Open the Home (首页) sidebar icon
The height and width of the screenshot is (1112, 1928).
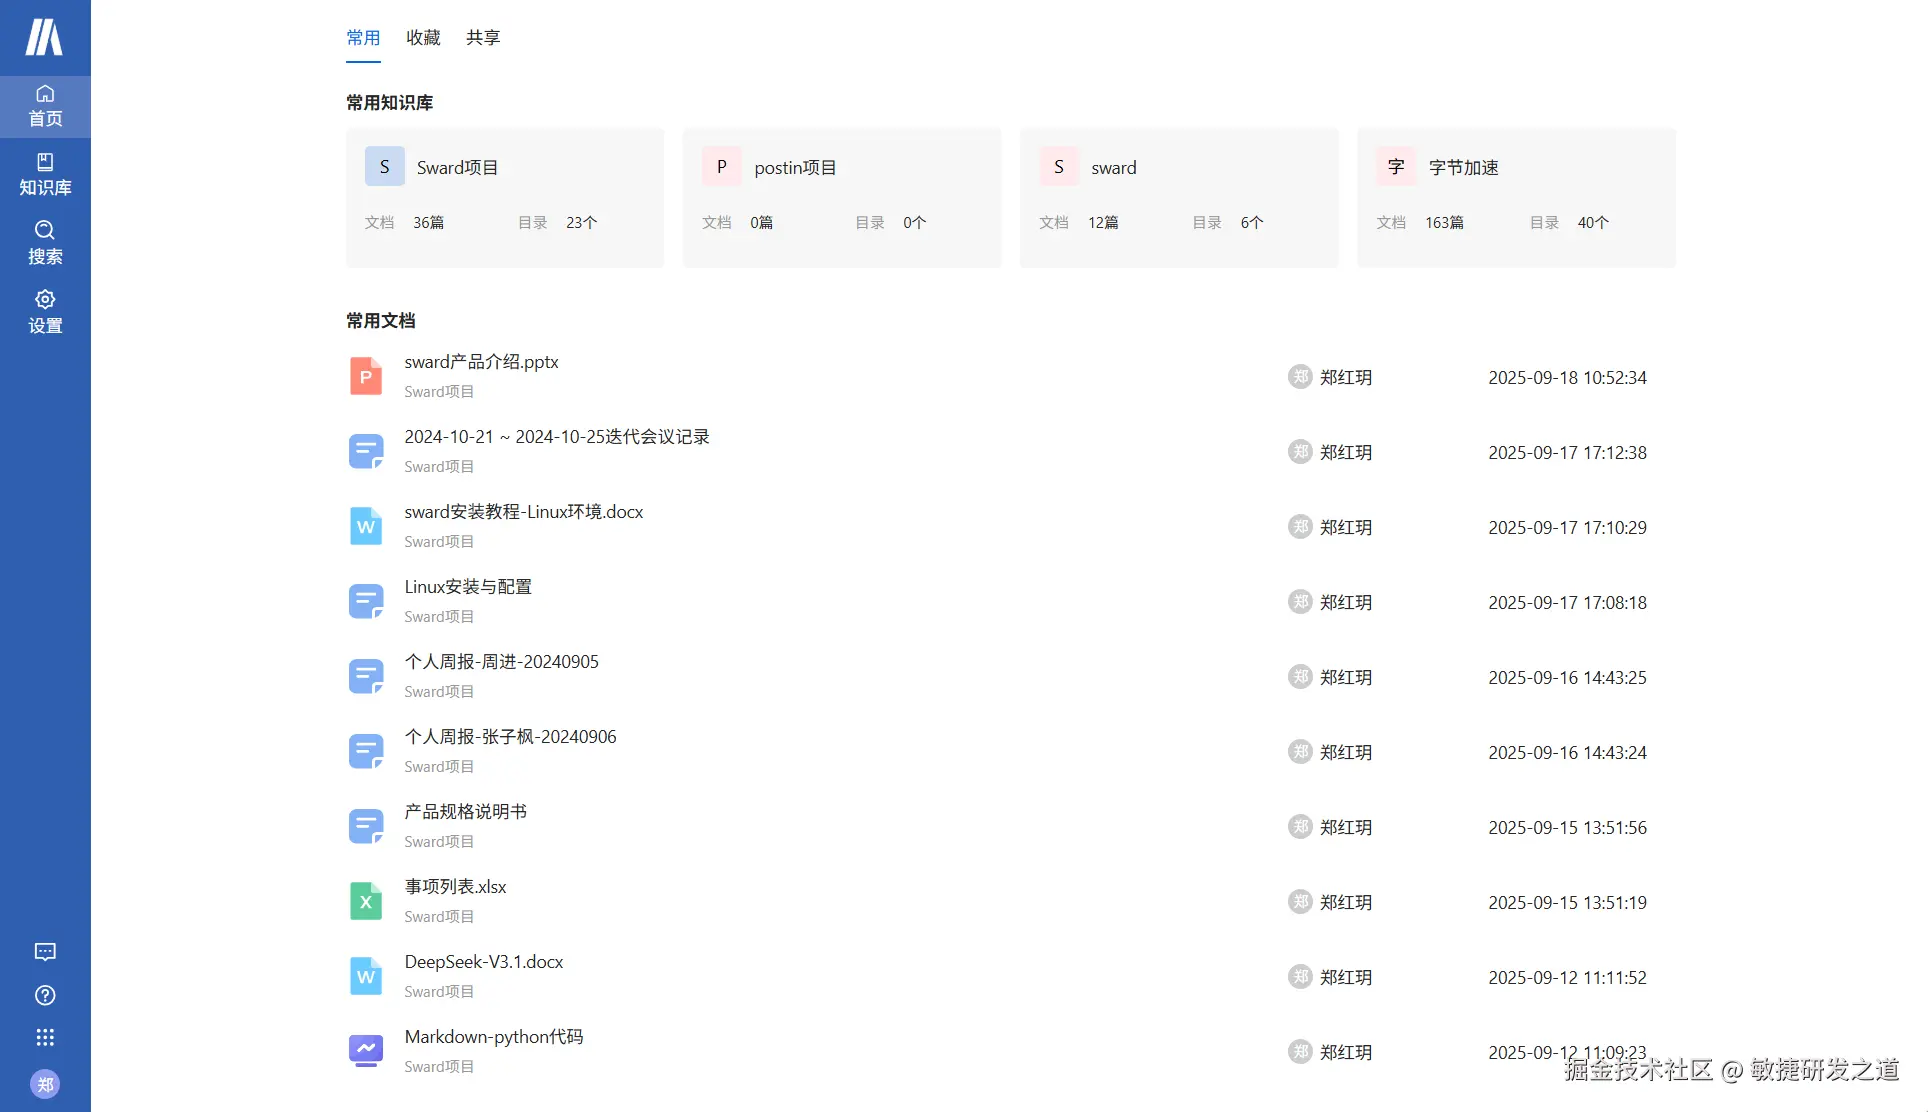point(45,105)
